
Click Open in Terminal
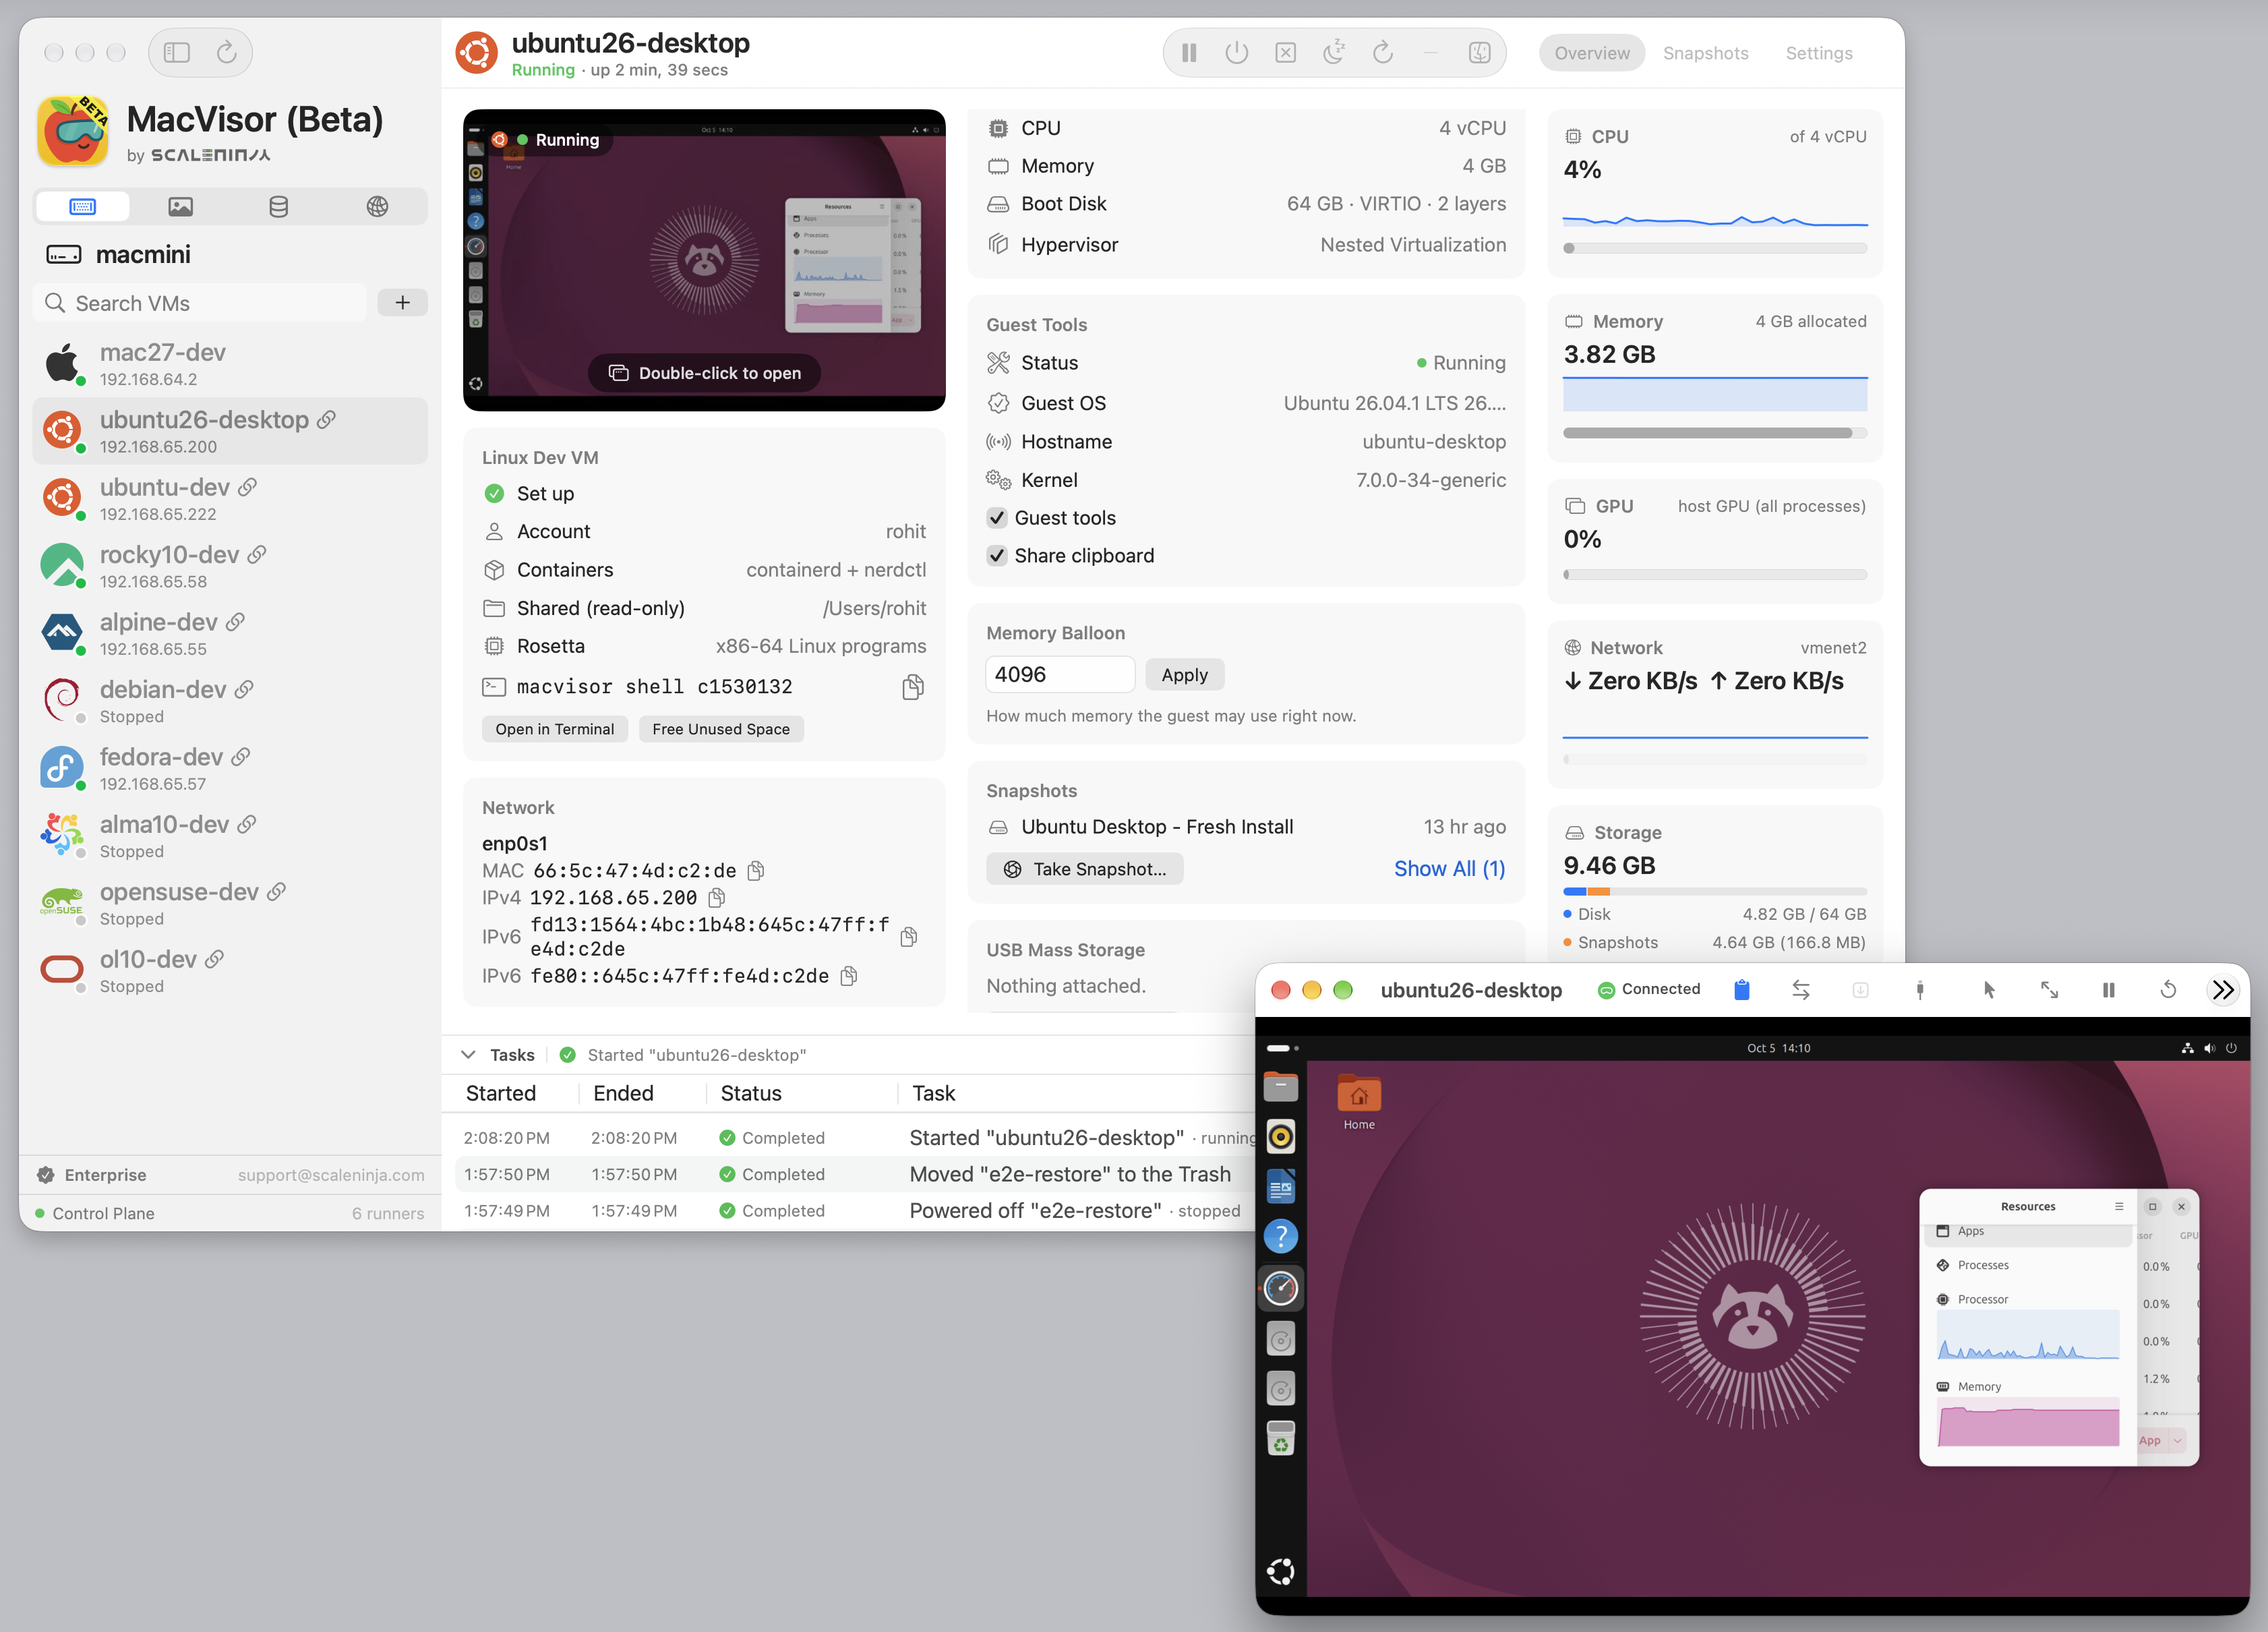[555, 729]
